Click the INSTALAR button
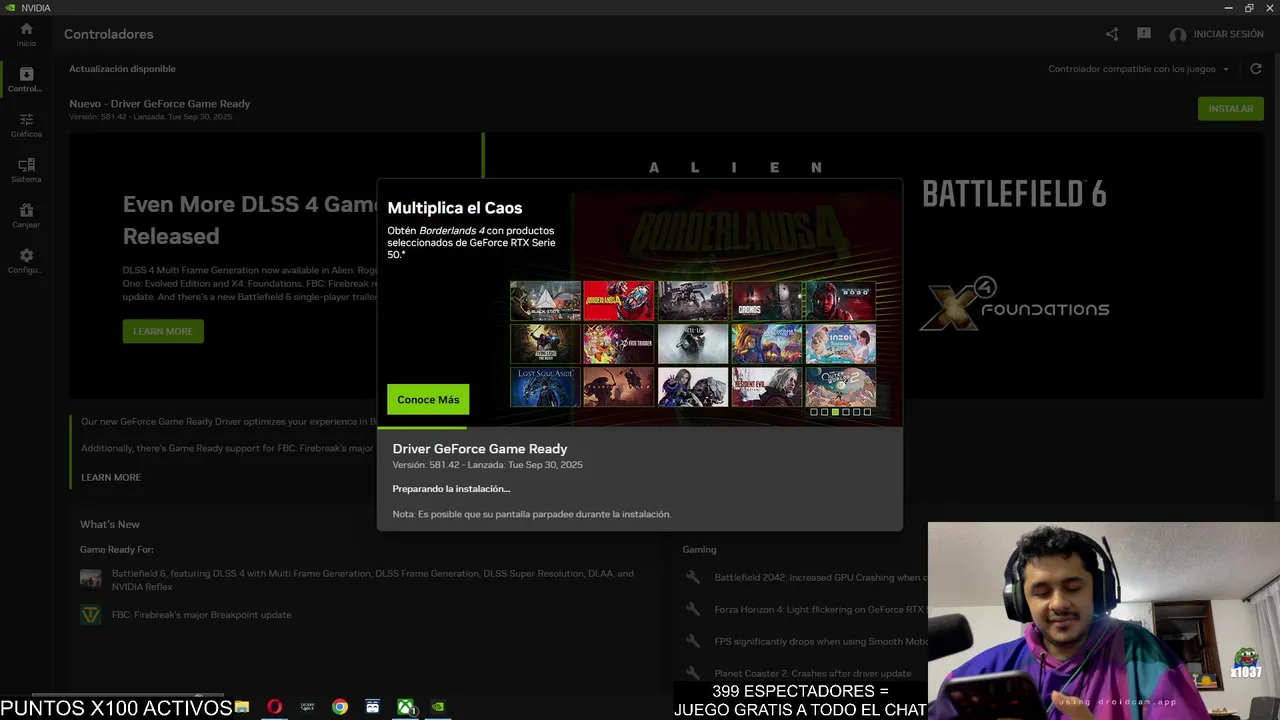The width and height of the screenshot is (1280, 720). click(x=1231, y=108)
